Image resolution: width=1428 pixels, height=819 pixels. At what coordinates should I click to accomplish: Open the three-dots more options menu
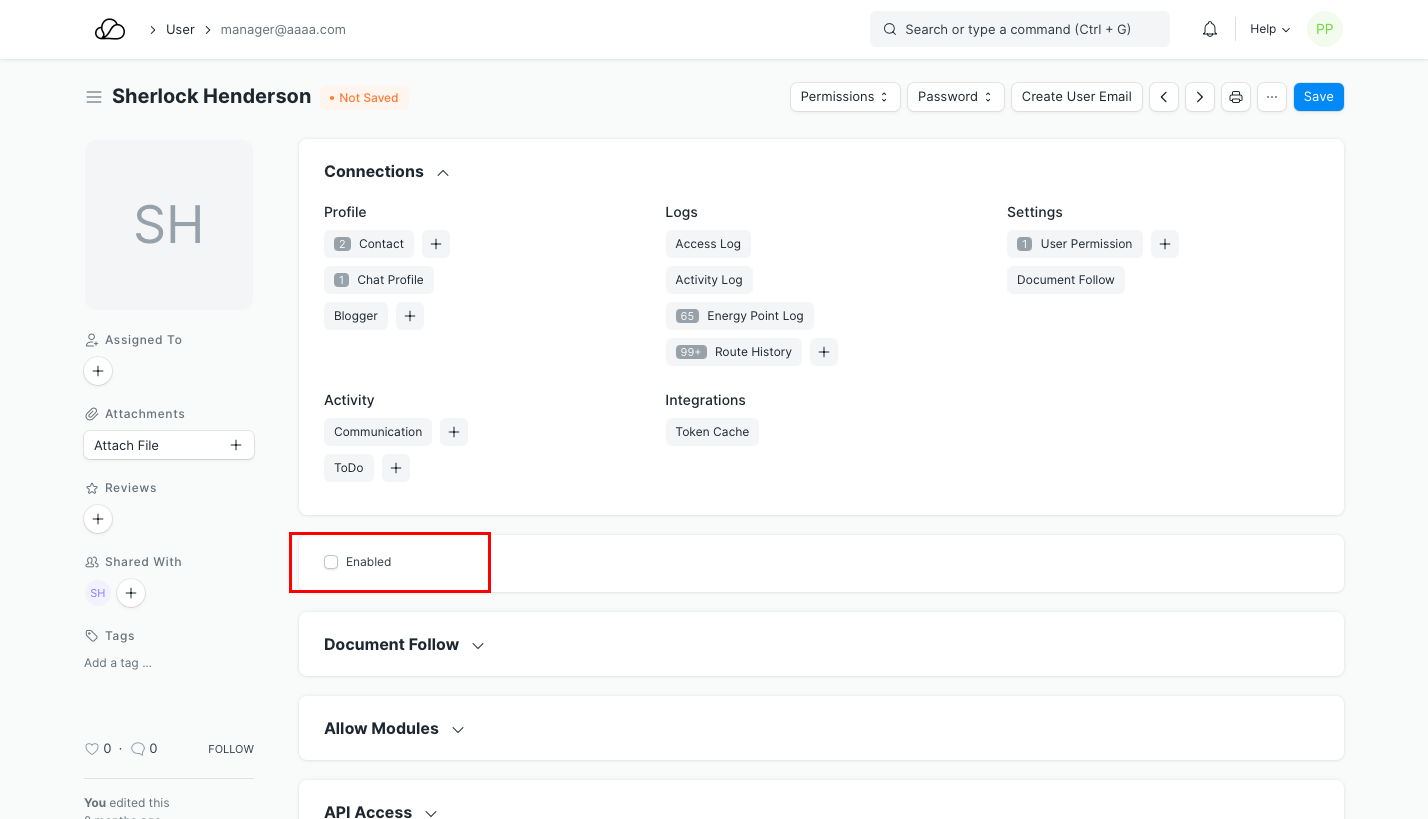(1271, 97)
